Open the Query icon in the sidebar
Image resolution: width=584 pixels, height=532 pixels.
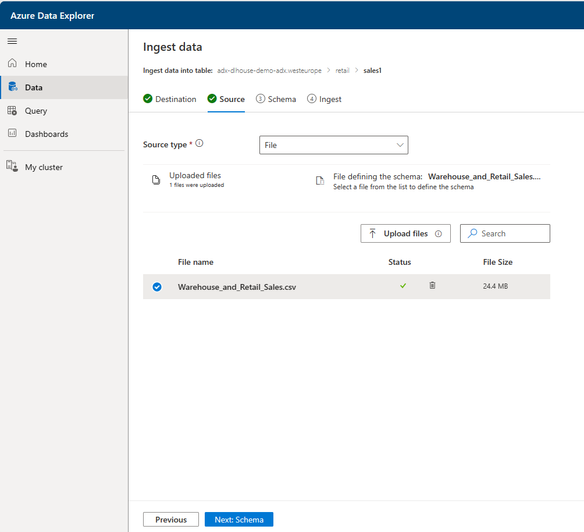pyautogui.click(x=12, y=110)
